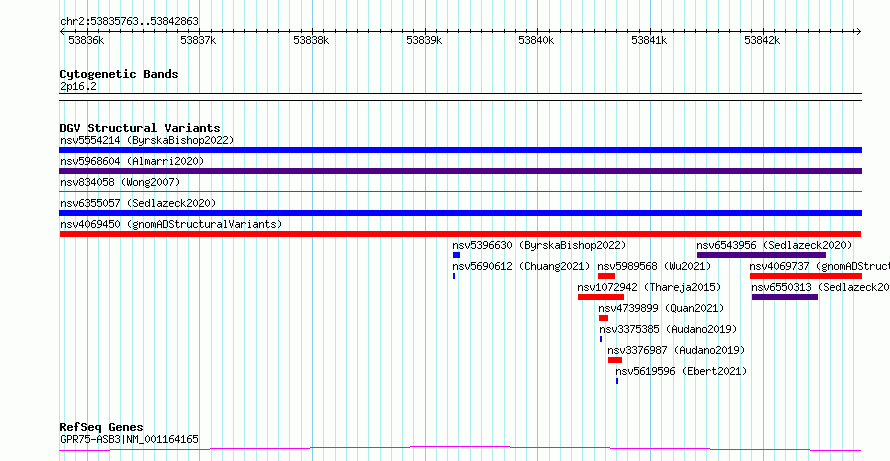Viewport: 890px width, 461px height.
Task: Open the nsv6543956 (Sedlazeck2020) label
Action: tap(774, 245)
